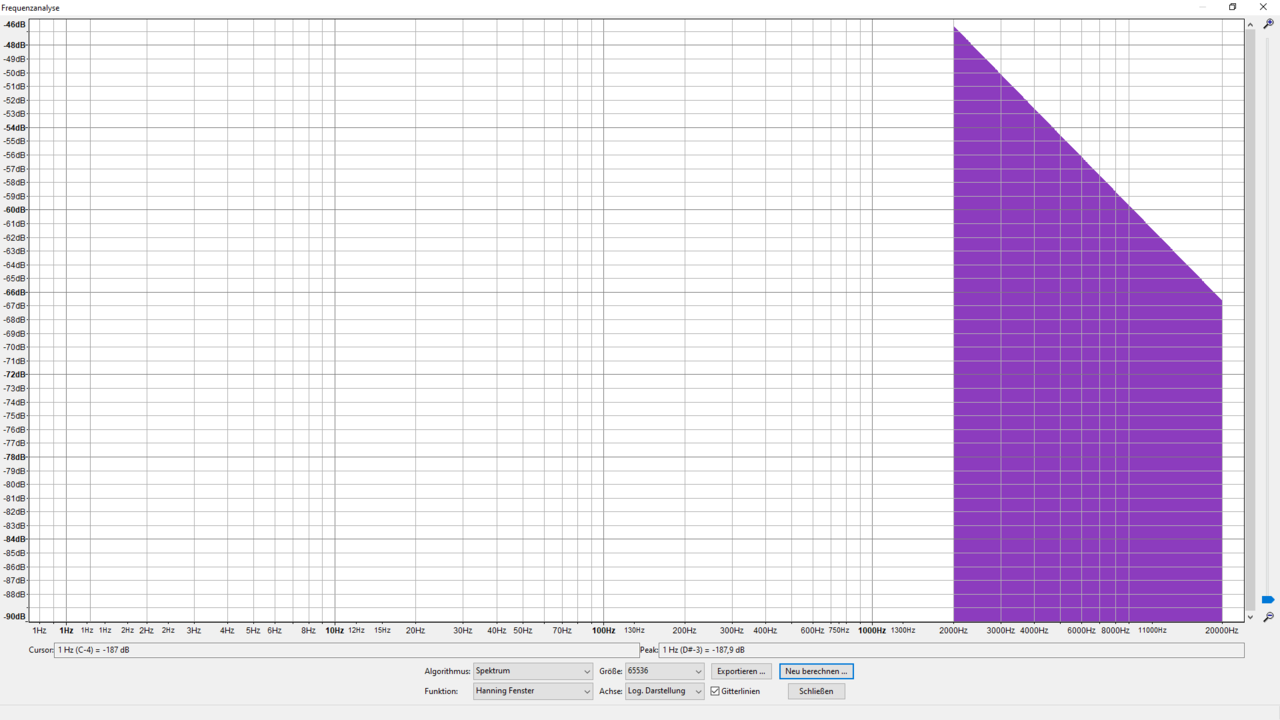Image resolution: width=1280 pixels, height=720 pixels.
Task: Click the 3Hz axis label
Action: pyautogui.click(x=193, y=630)
